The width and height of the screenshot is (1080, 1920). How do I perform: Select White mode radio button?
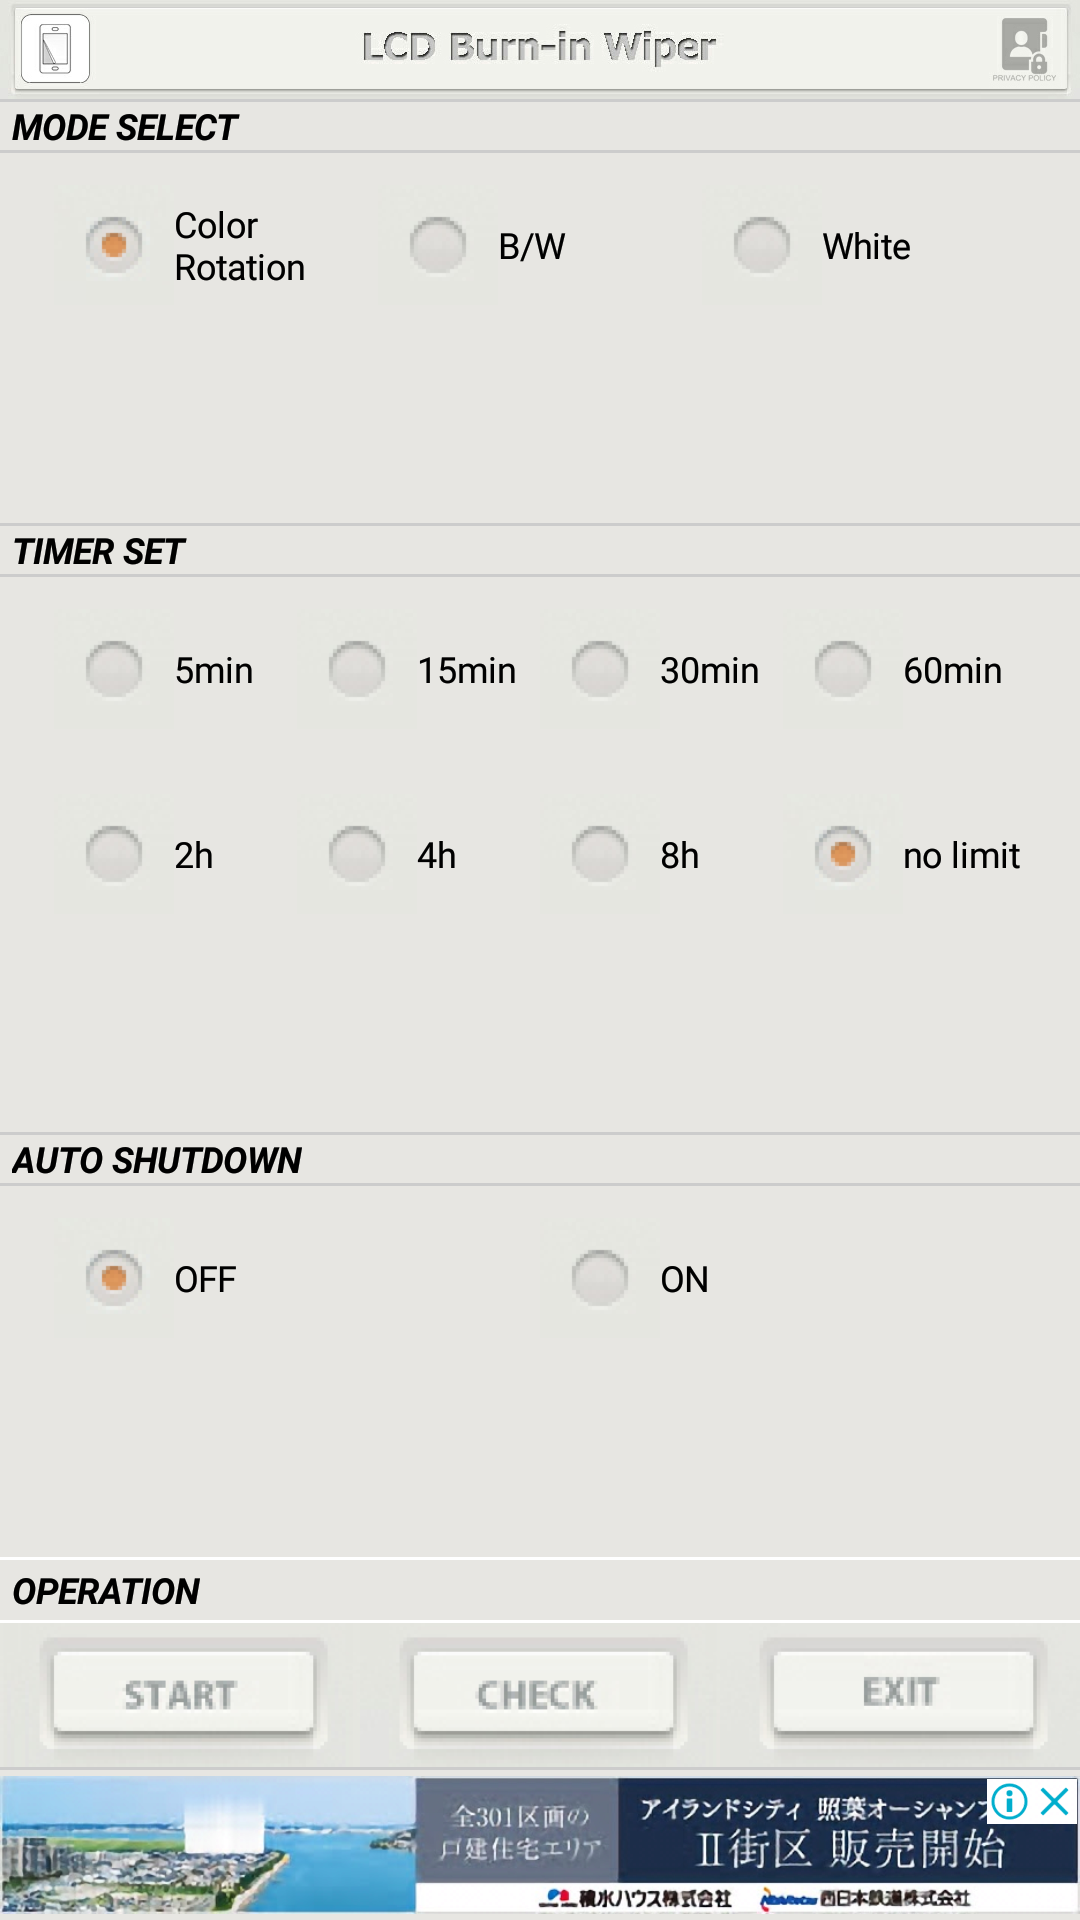click(762, 245)
